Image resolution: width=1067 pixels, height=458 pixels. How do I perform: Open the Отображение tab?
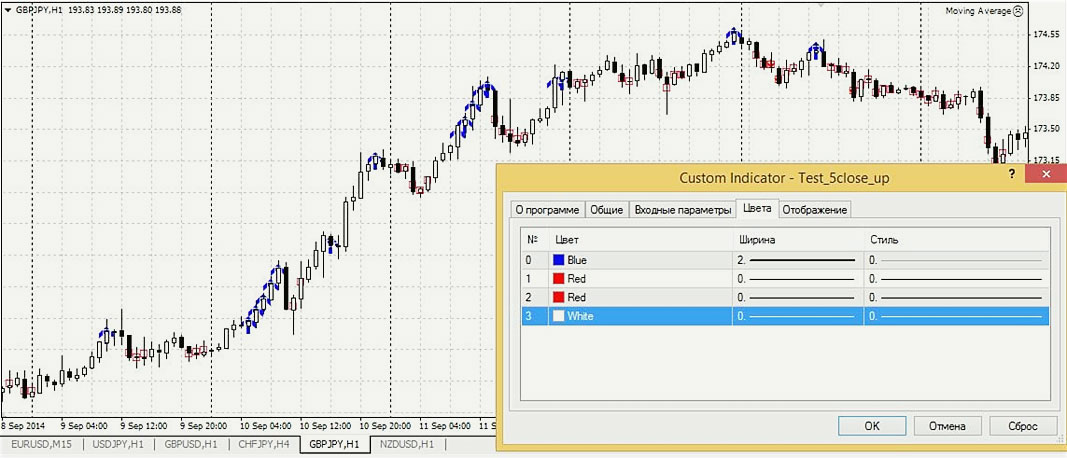coord(815,209)
